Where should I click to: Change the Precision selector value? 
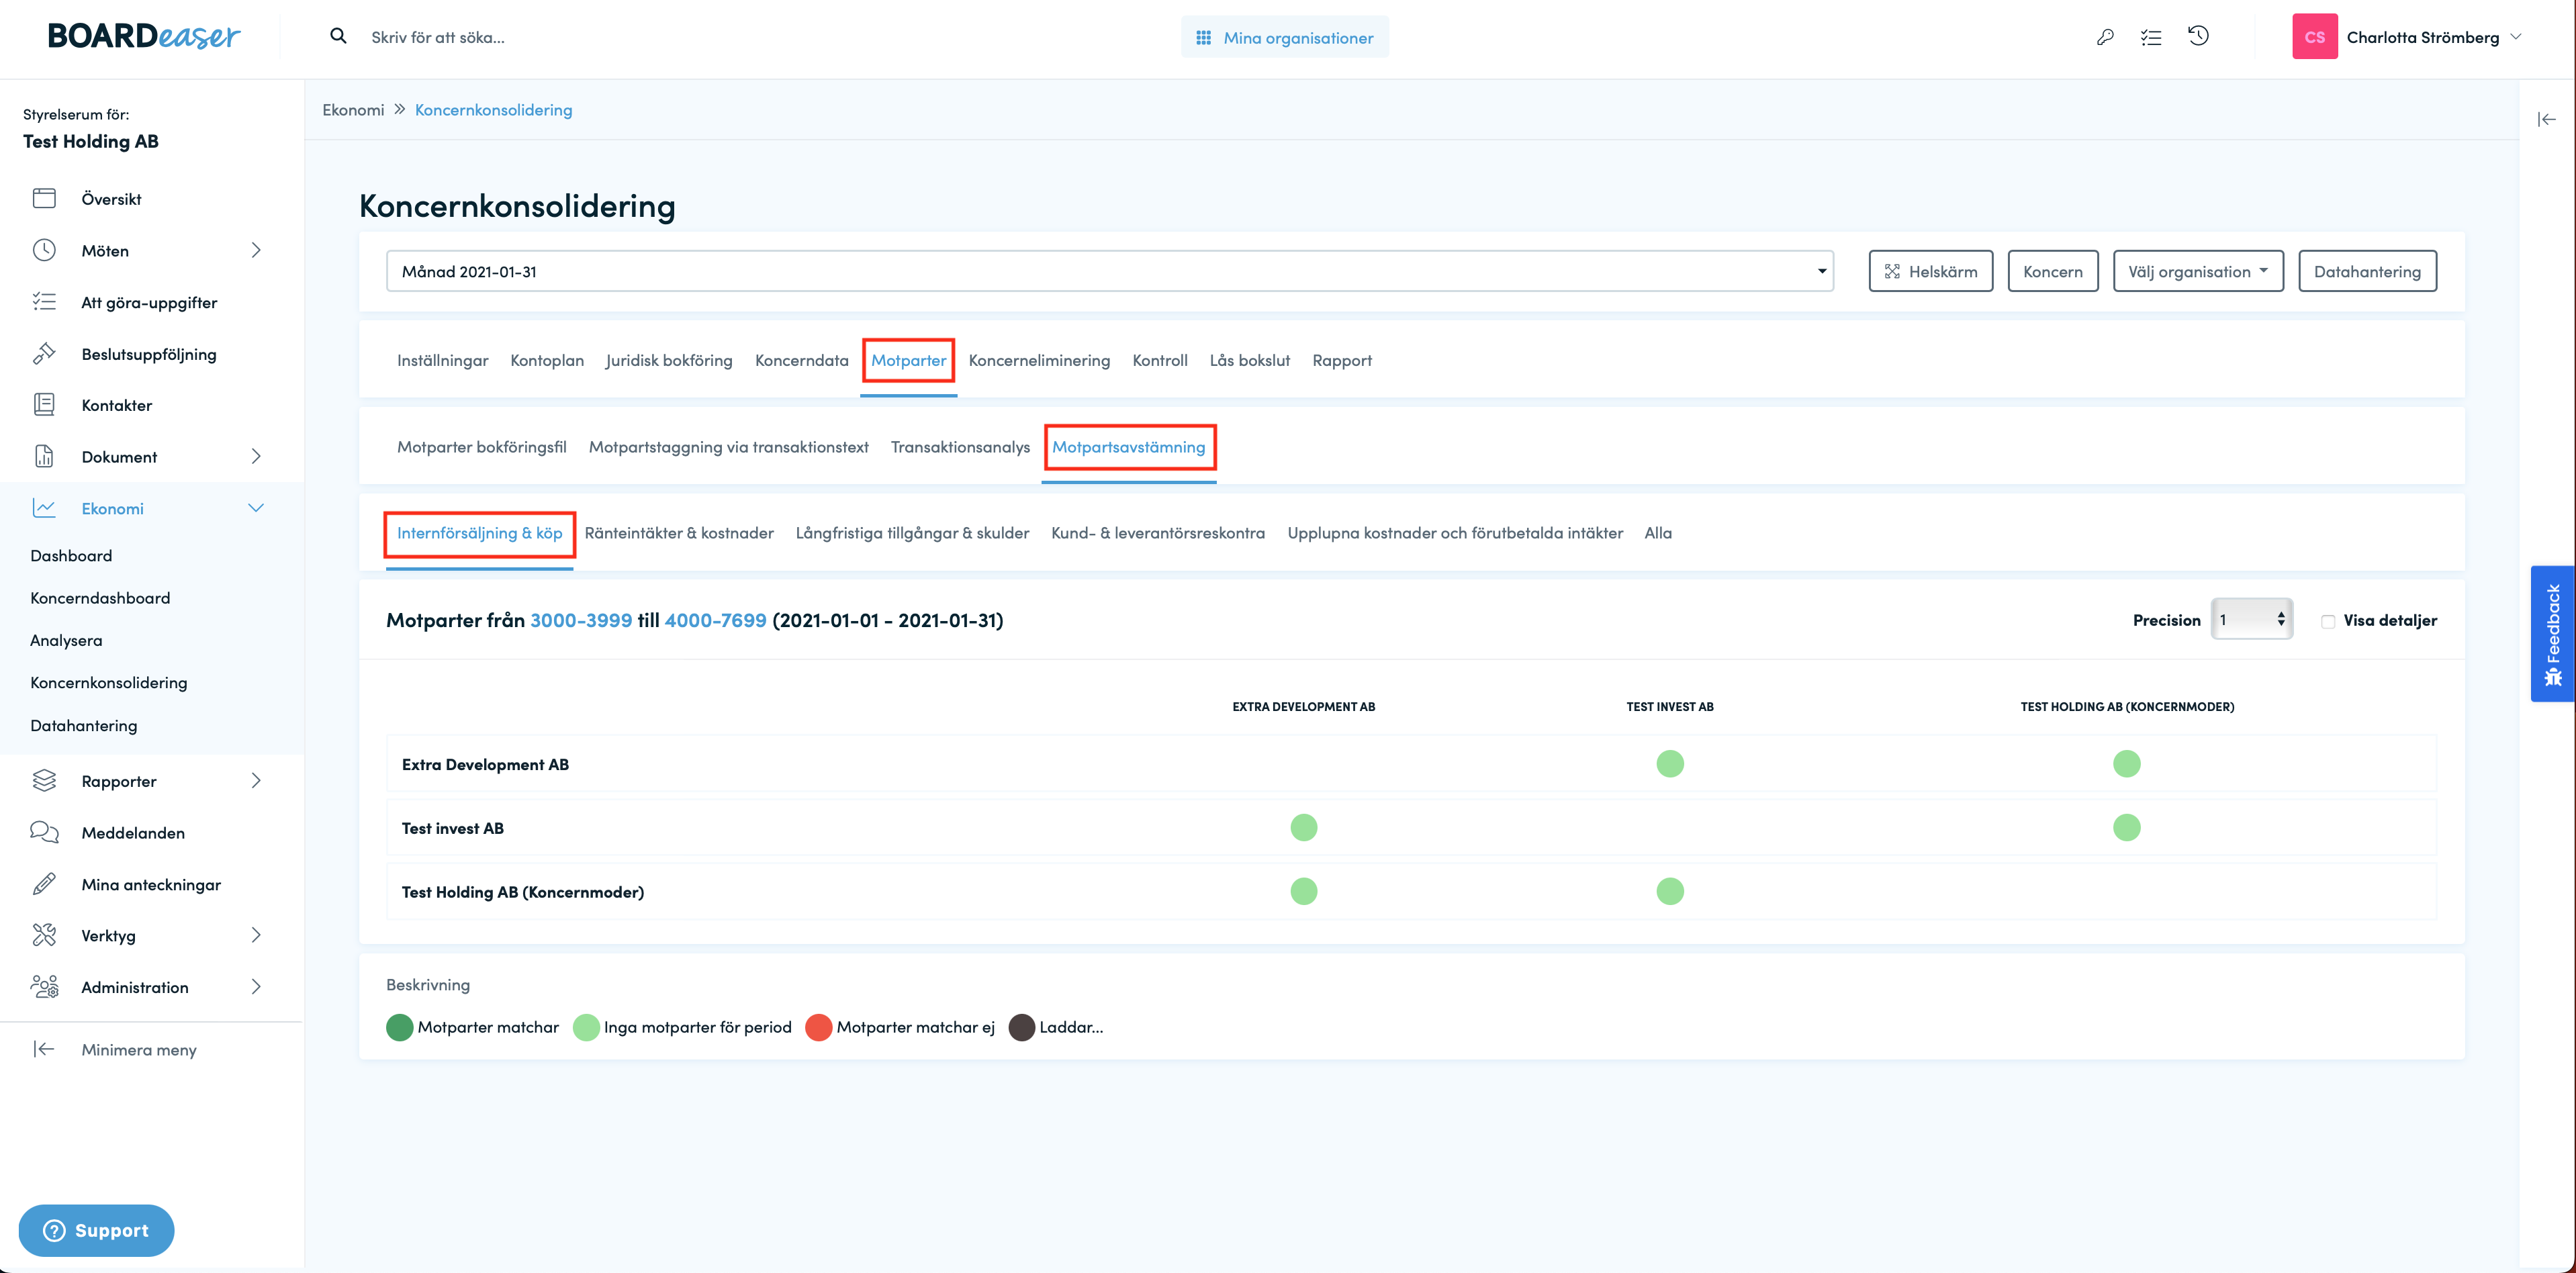tap(2251, 619)
